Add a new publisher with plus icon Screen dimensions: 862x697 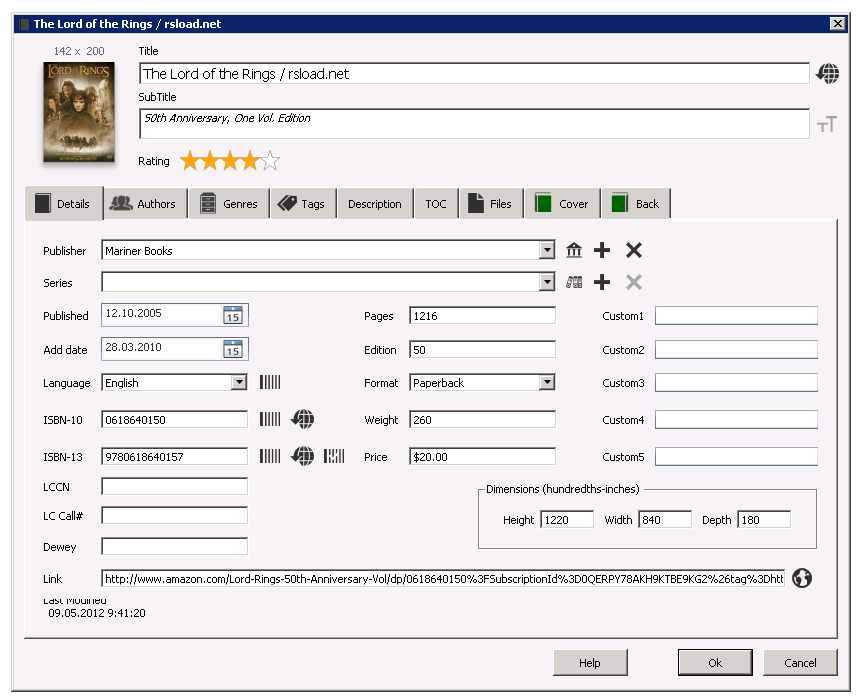tap(602, 250)
